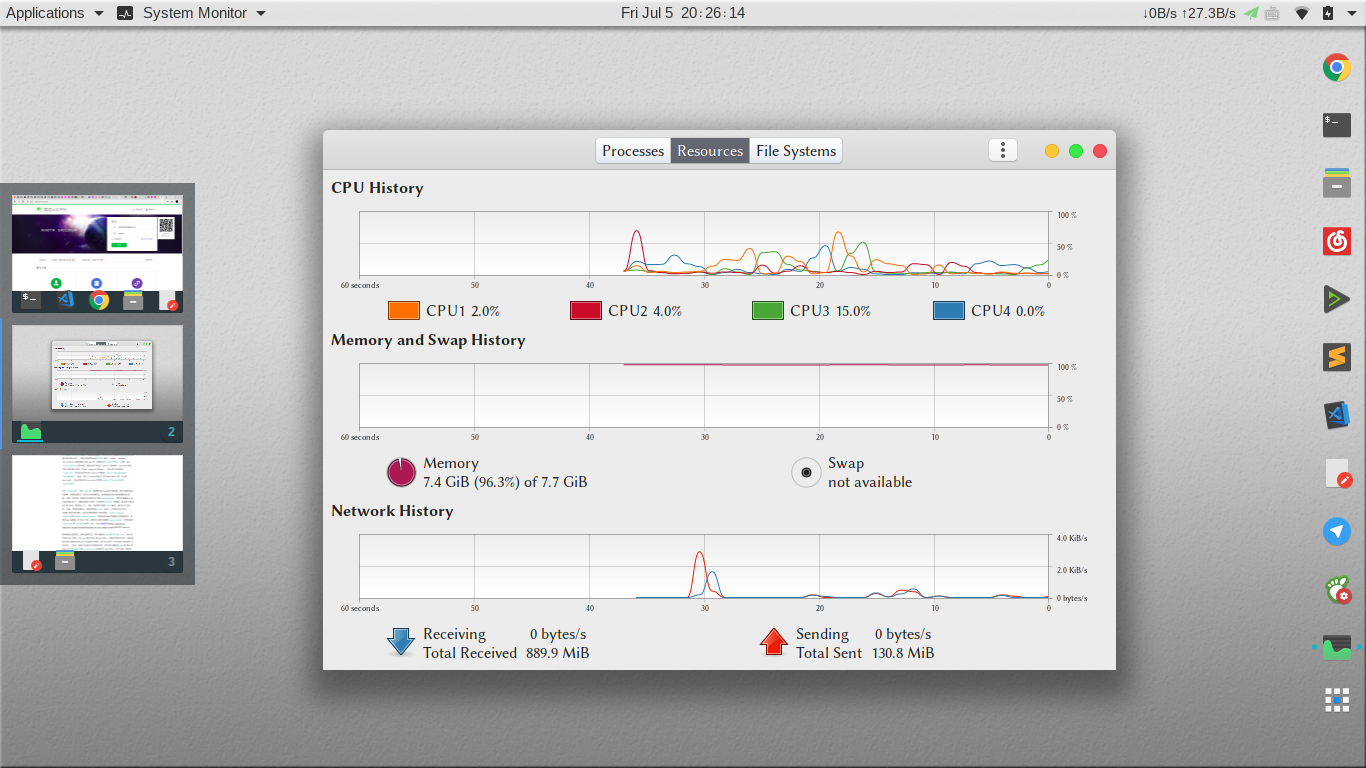Open the three-dot window menu button
Image resolution: width=1366 pixels, height=768 pixels.
click(1002, 150)
